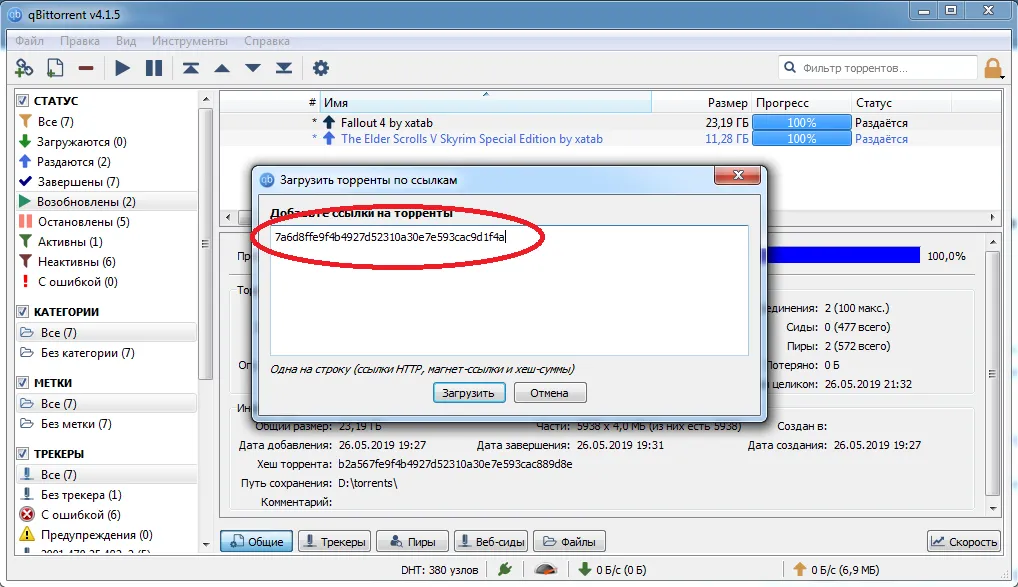Filter by Загружаются (0) status
The image size is (1018, 587).
coord(82,142)
